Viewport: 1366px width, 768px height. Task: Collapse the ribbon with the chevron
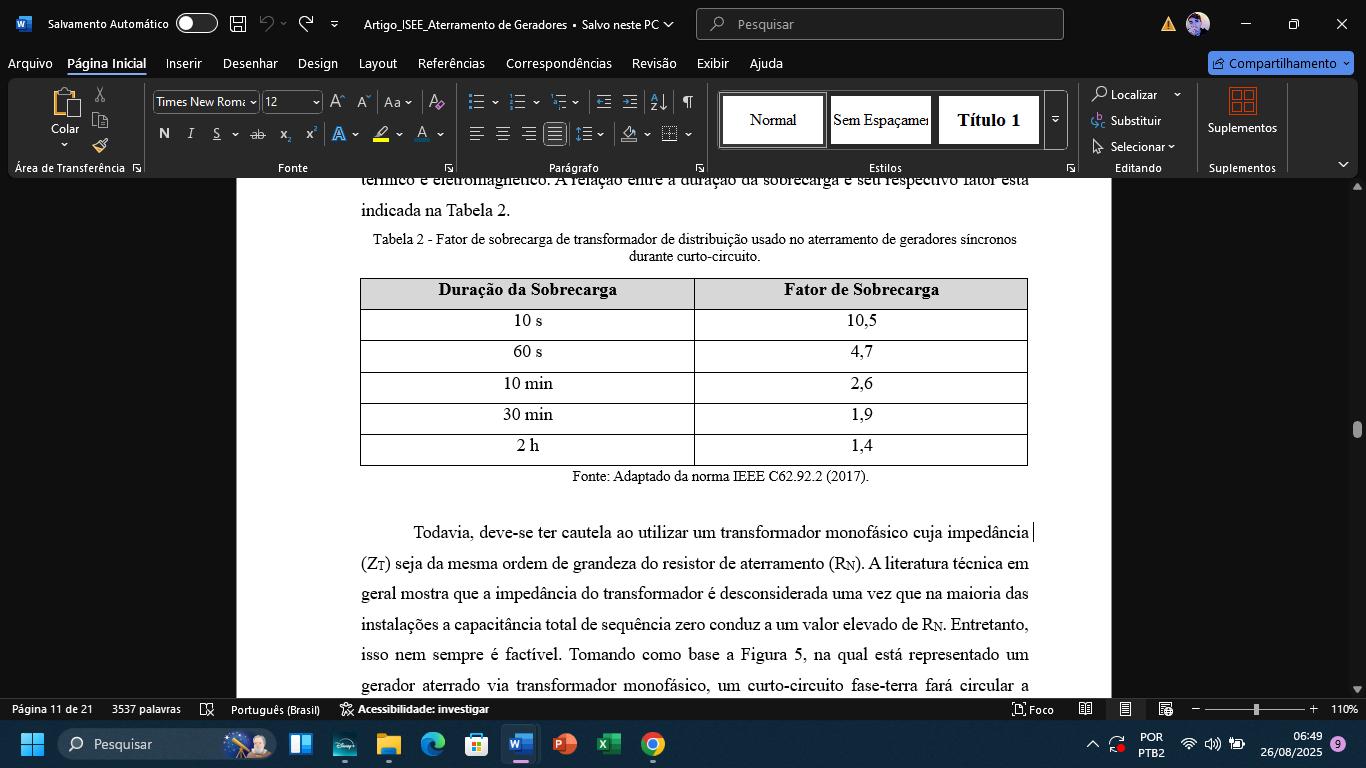(x=1343, y=164)
